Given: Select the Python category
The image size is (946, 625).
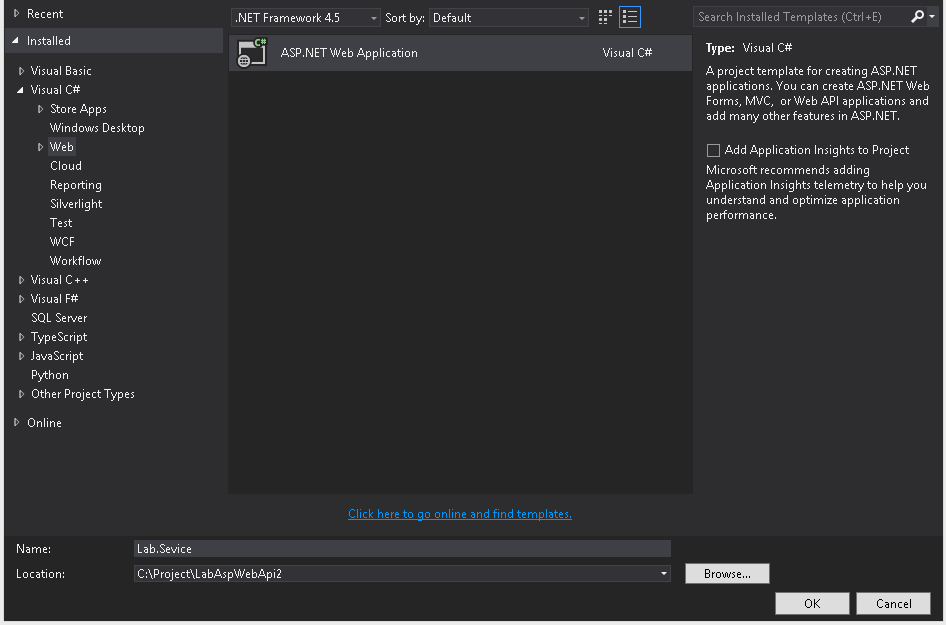Looking at the screenshot, I should (x=49, y=375).
